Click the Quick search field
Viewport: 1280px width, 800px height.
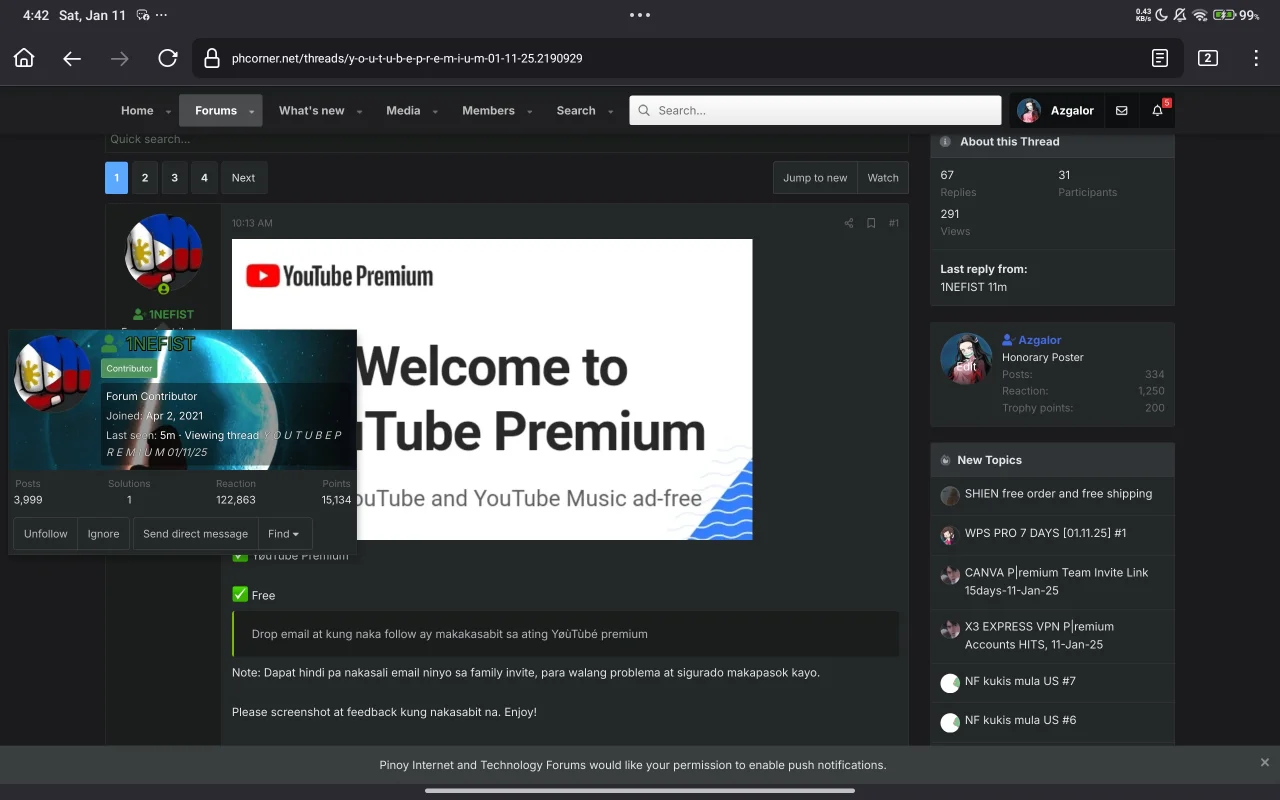[x=507, y=140]
